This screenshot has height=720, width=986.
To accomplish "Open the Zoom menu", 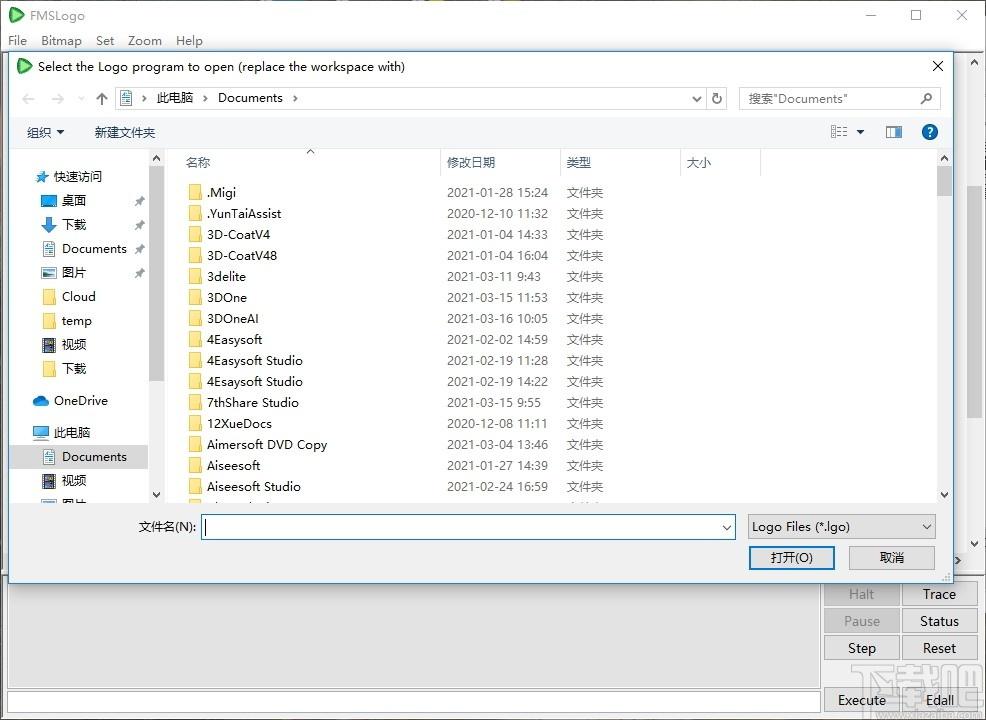I will (x=144, y=41).
